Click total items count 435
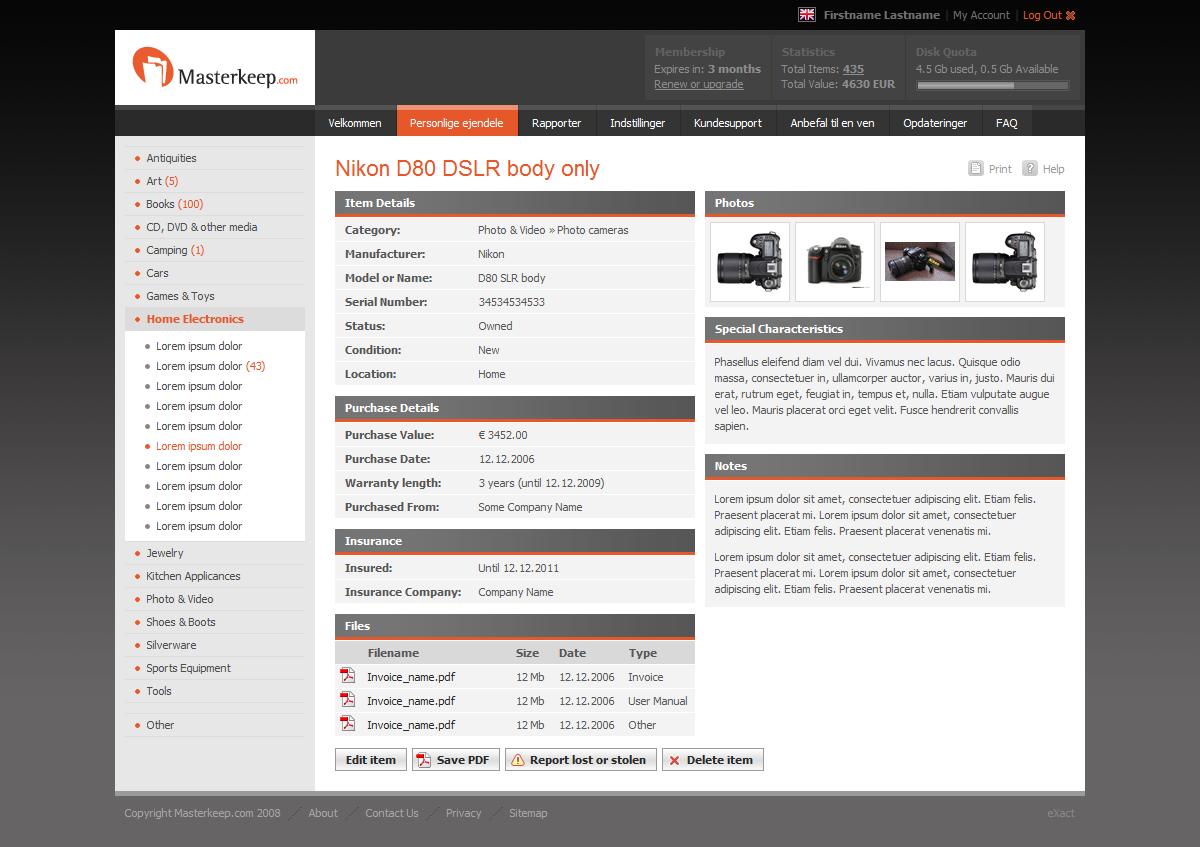Image resolution: width=1200 pixels, height=847 pixels. point(853,69)
